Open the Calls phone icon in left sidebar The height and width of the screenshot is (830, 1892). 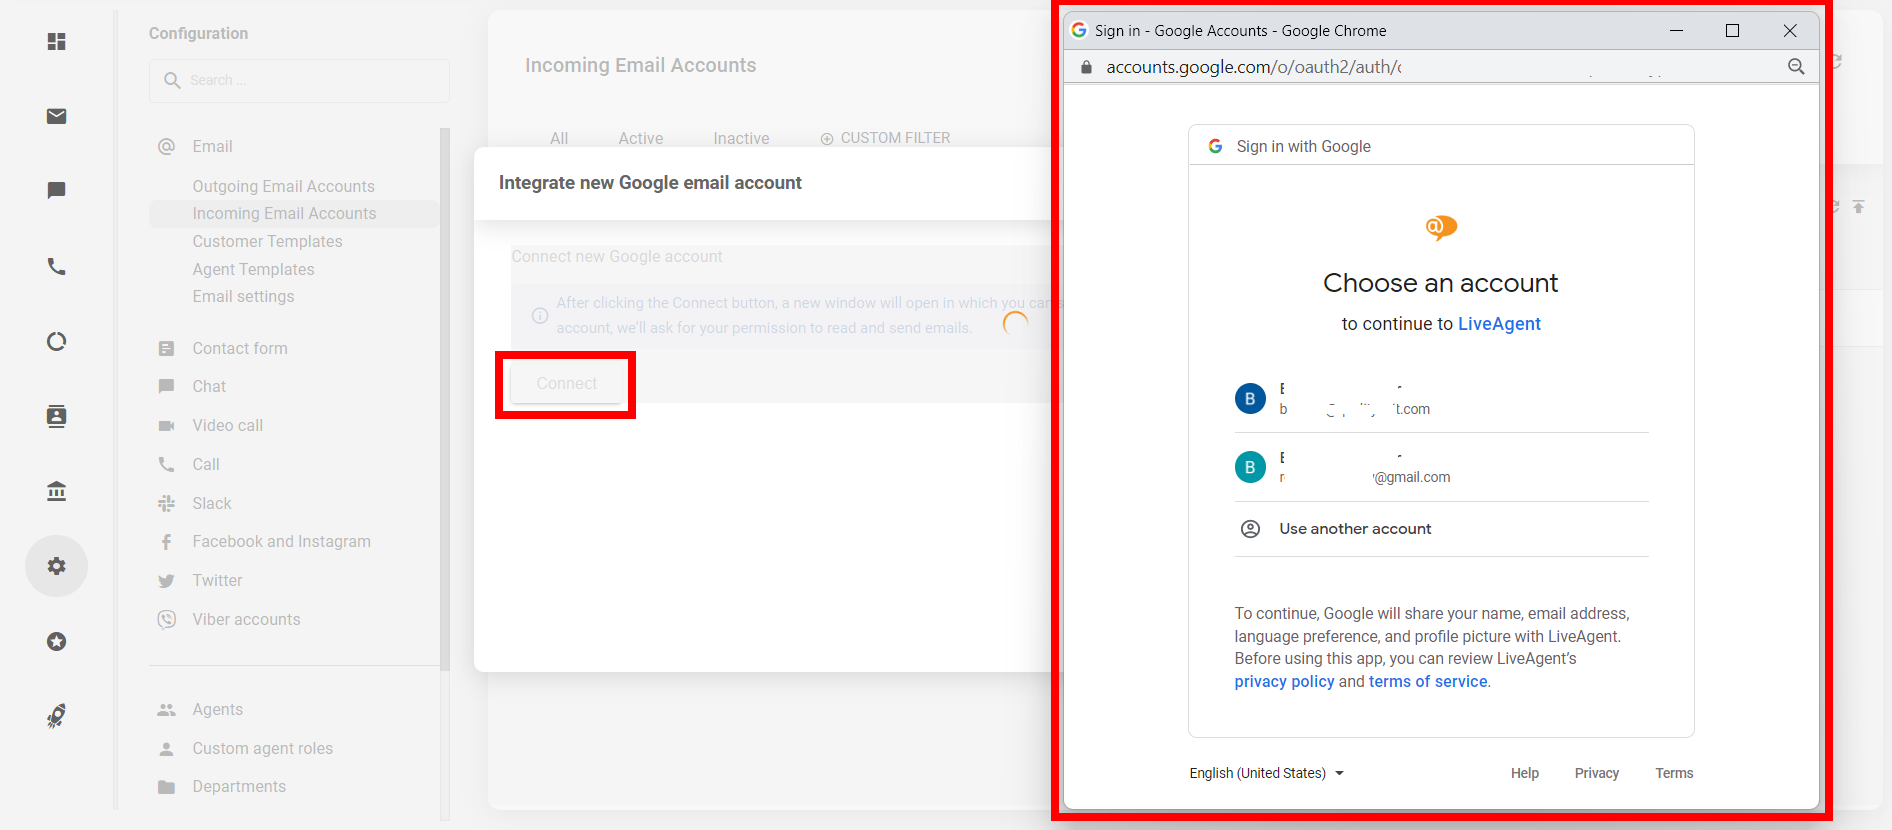pos(57,267)
